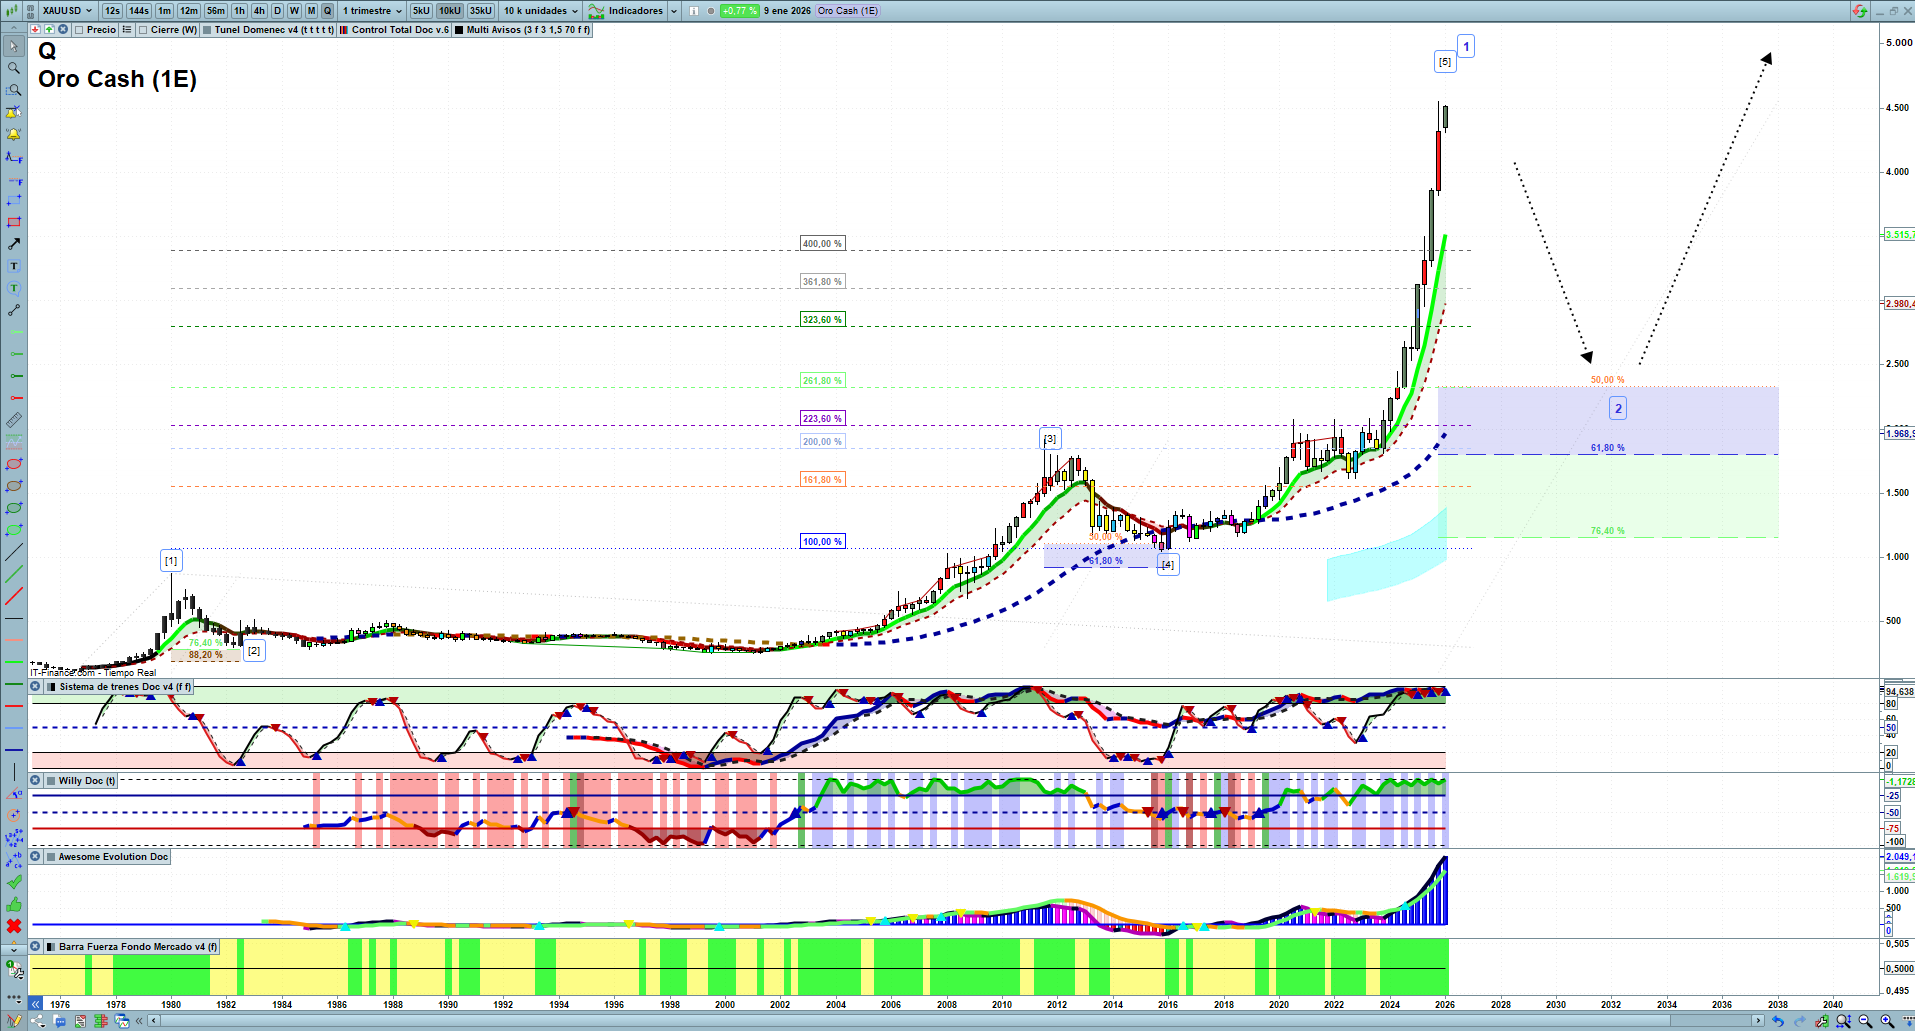Image resolution: width=1915 pixels, height=1031 pixels.
Task: Open the share icon in bottom toolbar
Action: point(37,1021)
